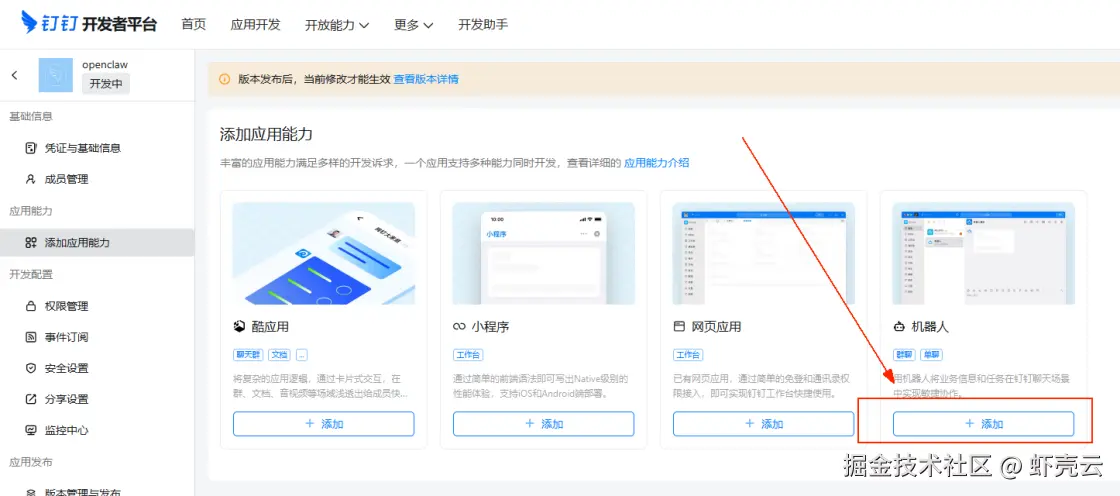The image size is (1120, 496).
Task: Click the 添加应用能力 page heading
Action: pyautogui.click(x=266, y=134)
